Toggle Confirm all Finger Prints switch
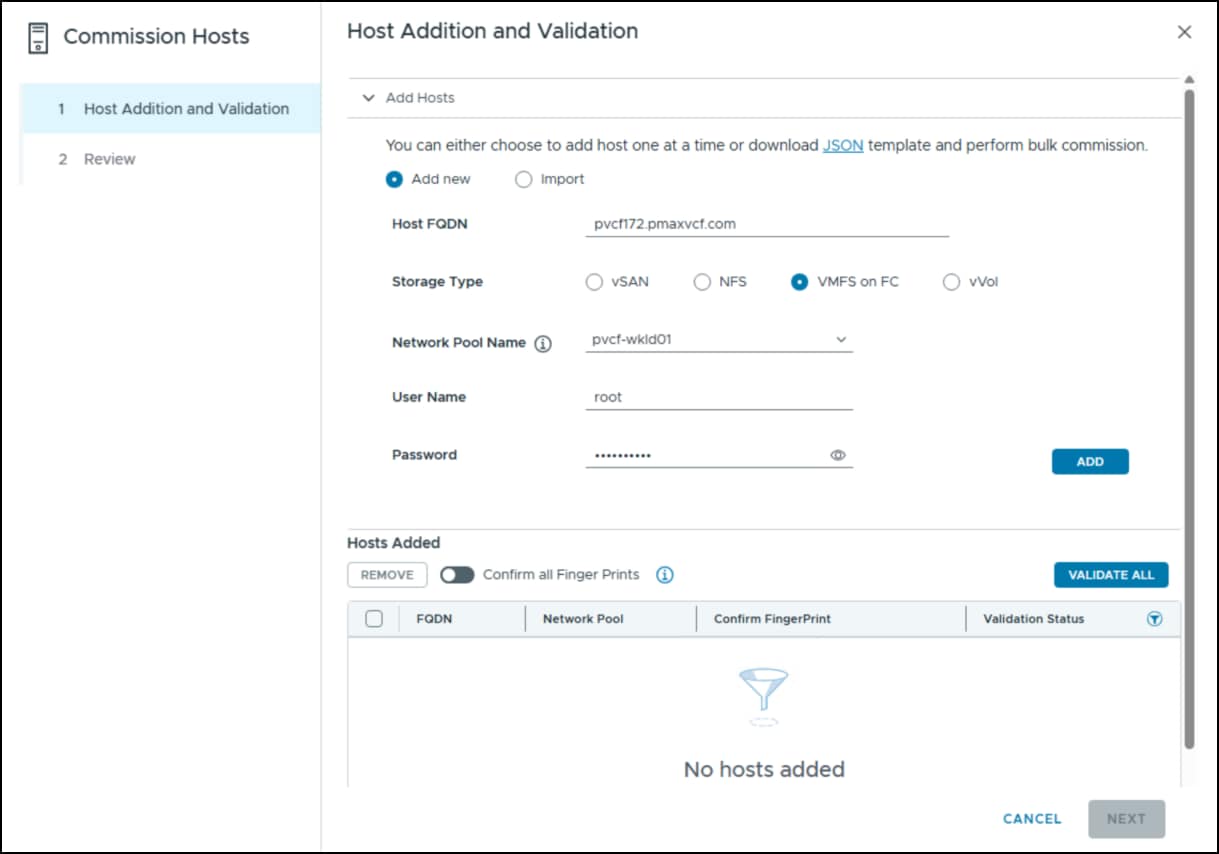1219x854 pixels. click(x=457, y=575)
